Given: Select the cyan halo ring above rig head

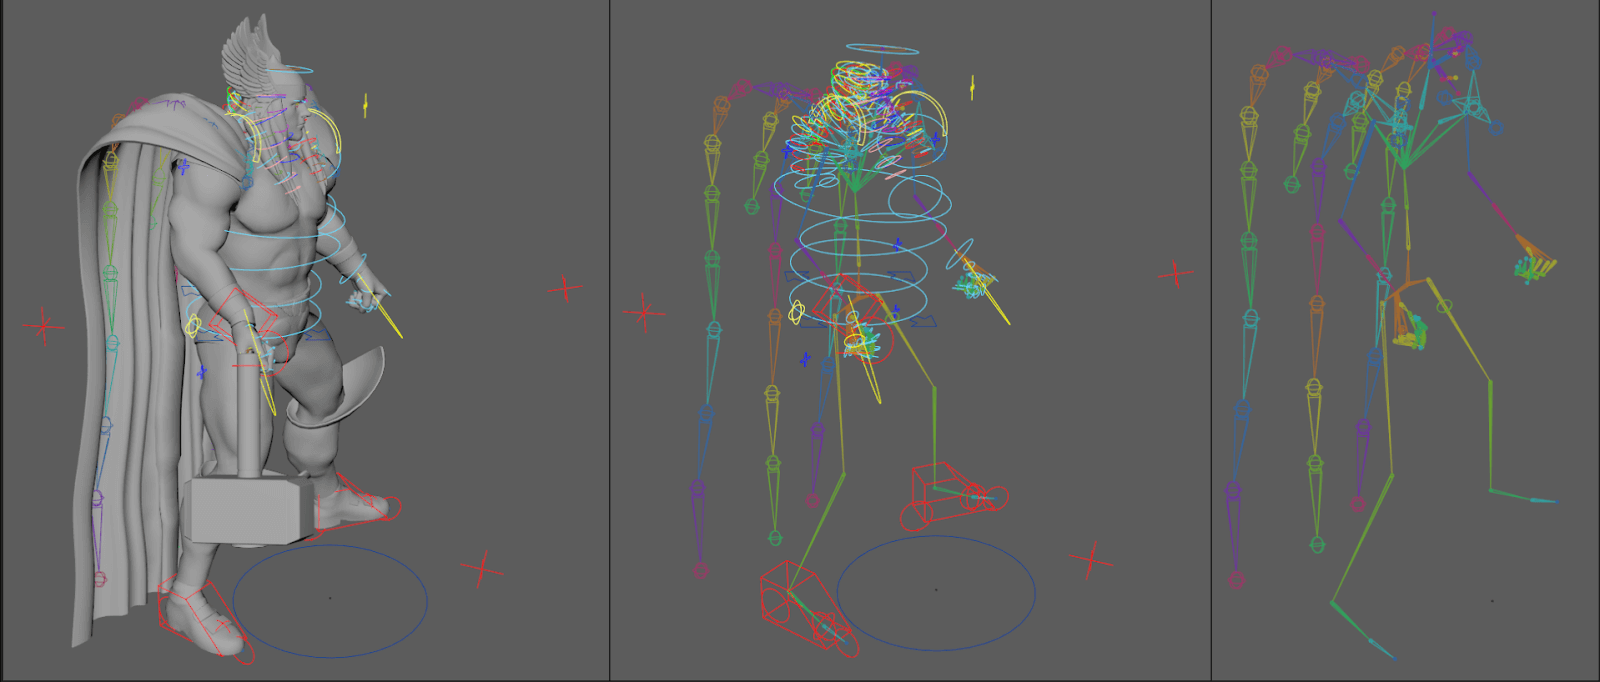Looking at the screenshot, I should pos(882,49).
